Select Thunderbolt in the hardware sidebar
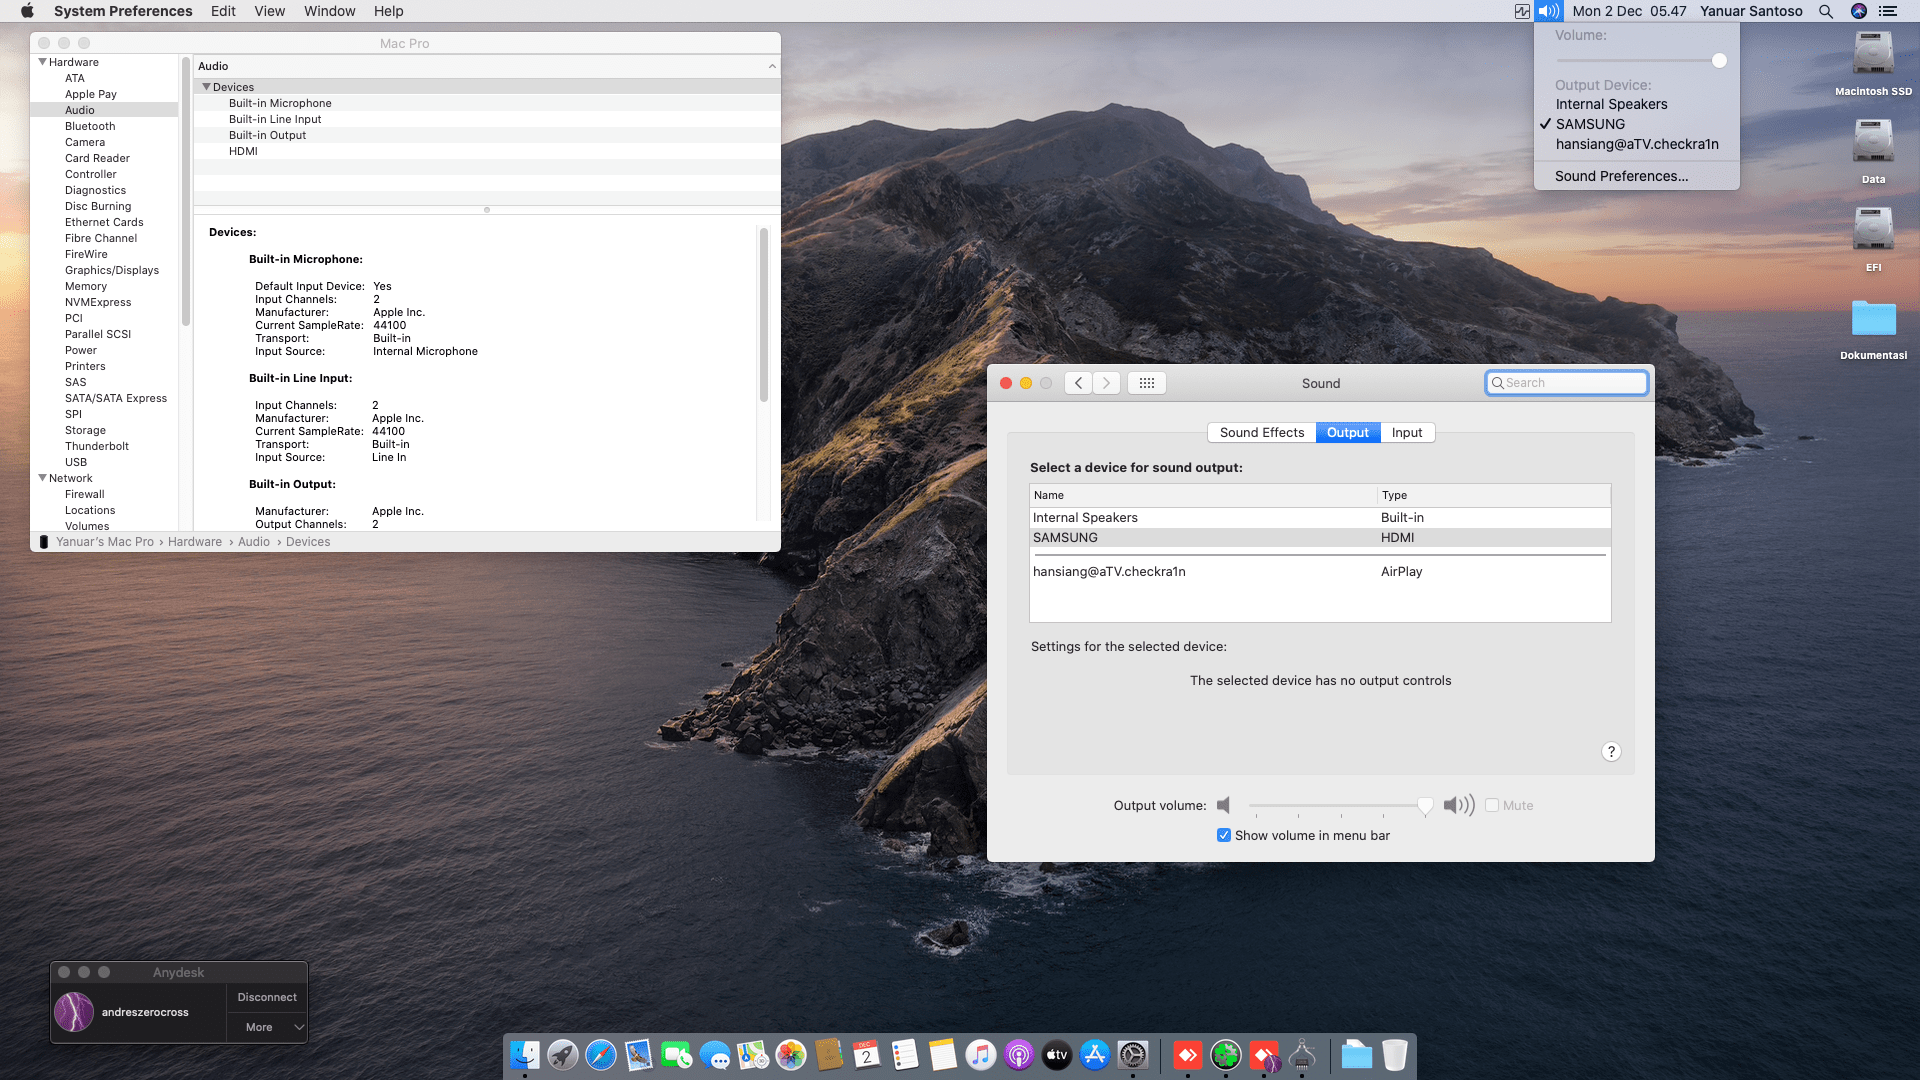This screenshot has width=1920, height=1080. coord(97,446)
